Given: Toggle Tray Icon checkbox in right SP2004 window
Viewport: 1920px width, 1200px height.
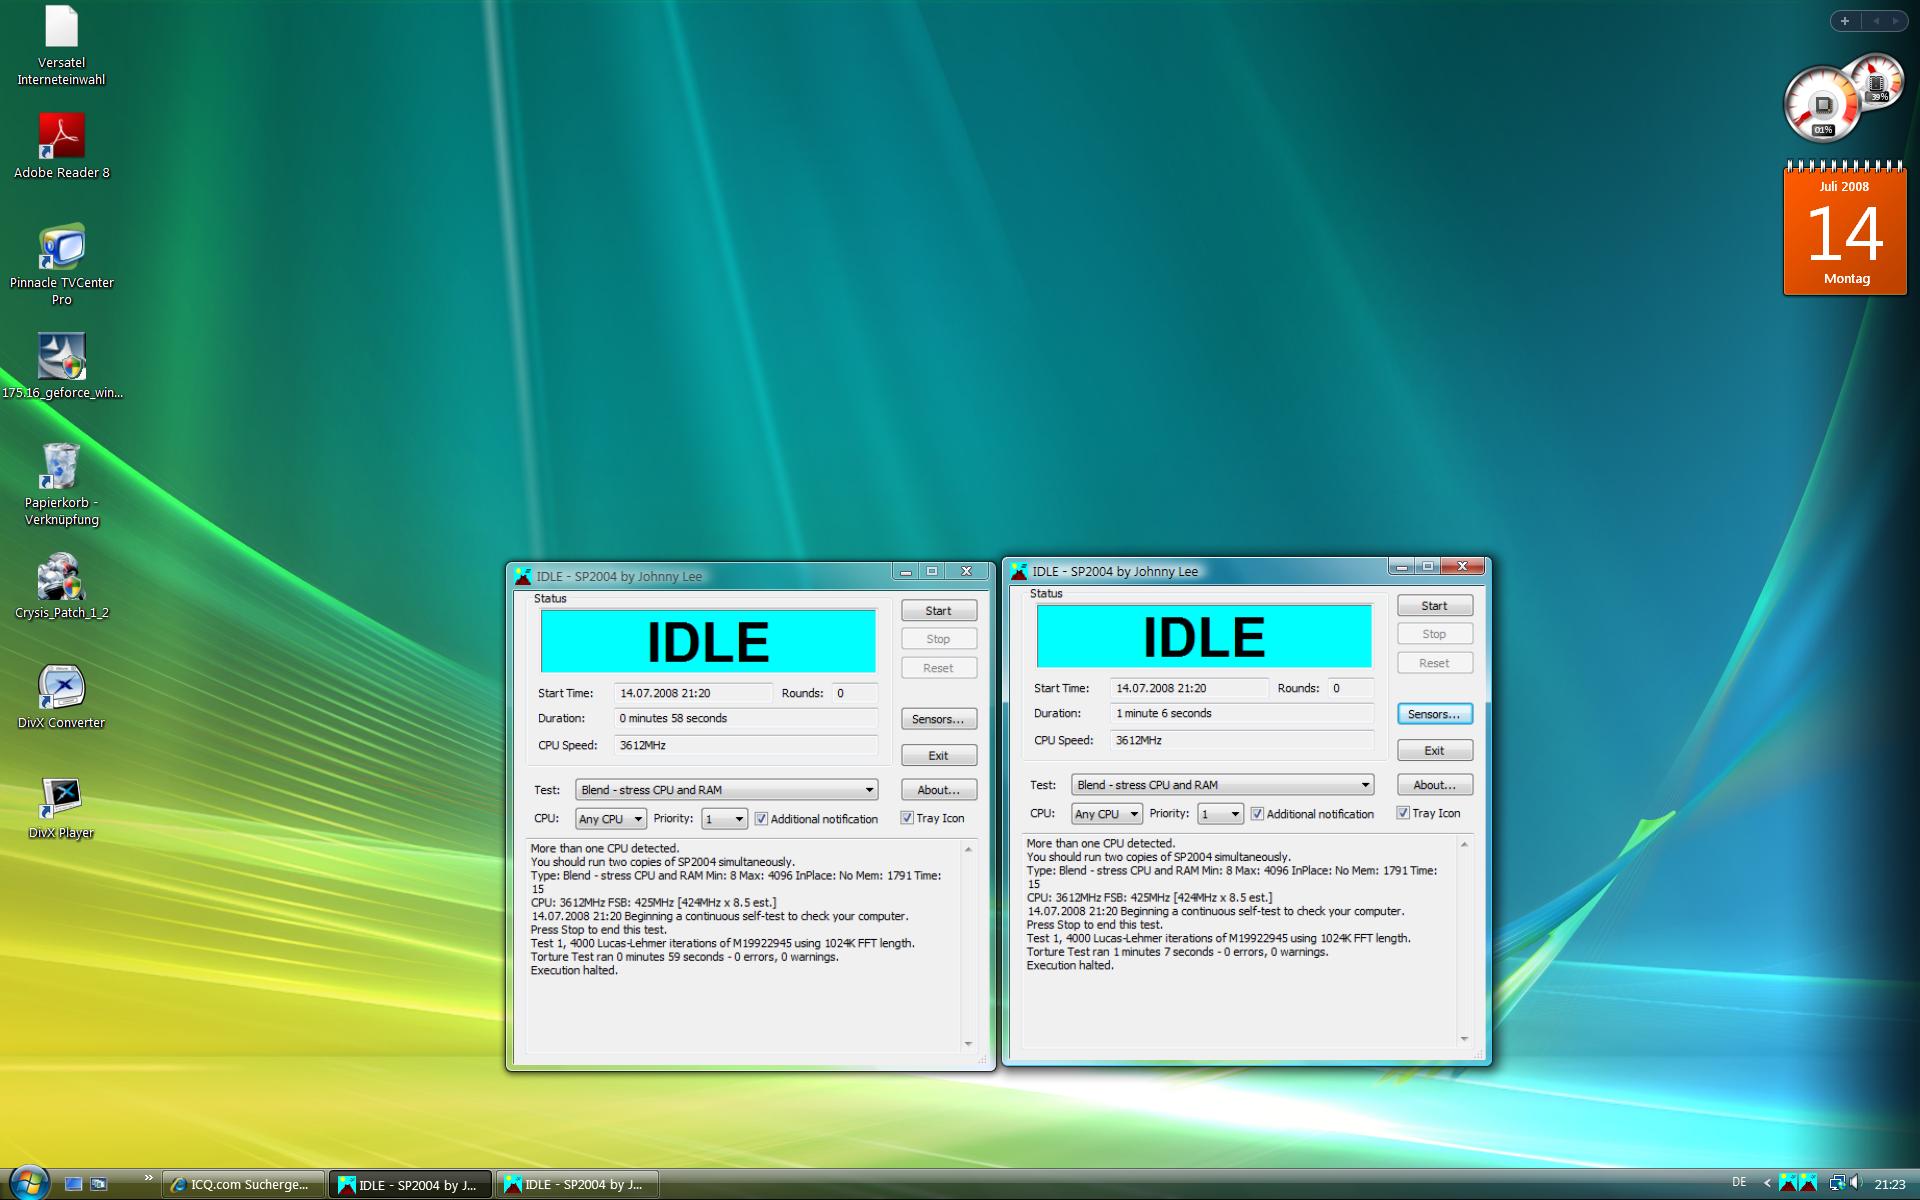Looking at the screenshot, I should (1403, 813).
